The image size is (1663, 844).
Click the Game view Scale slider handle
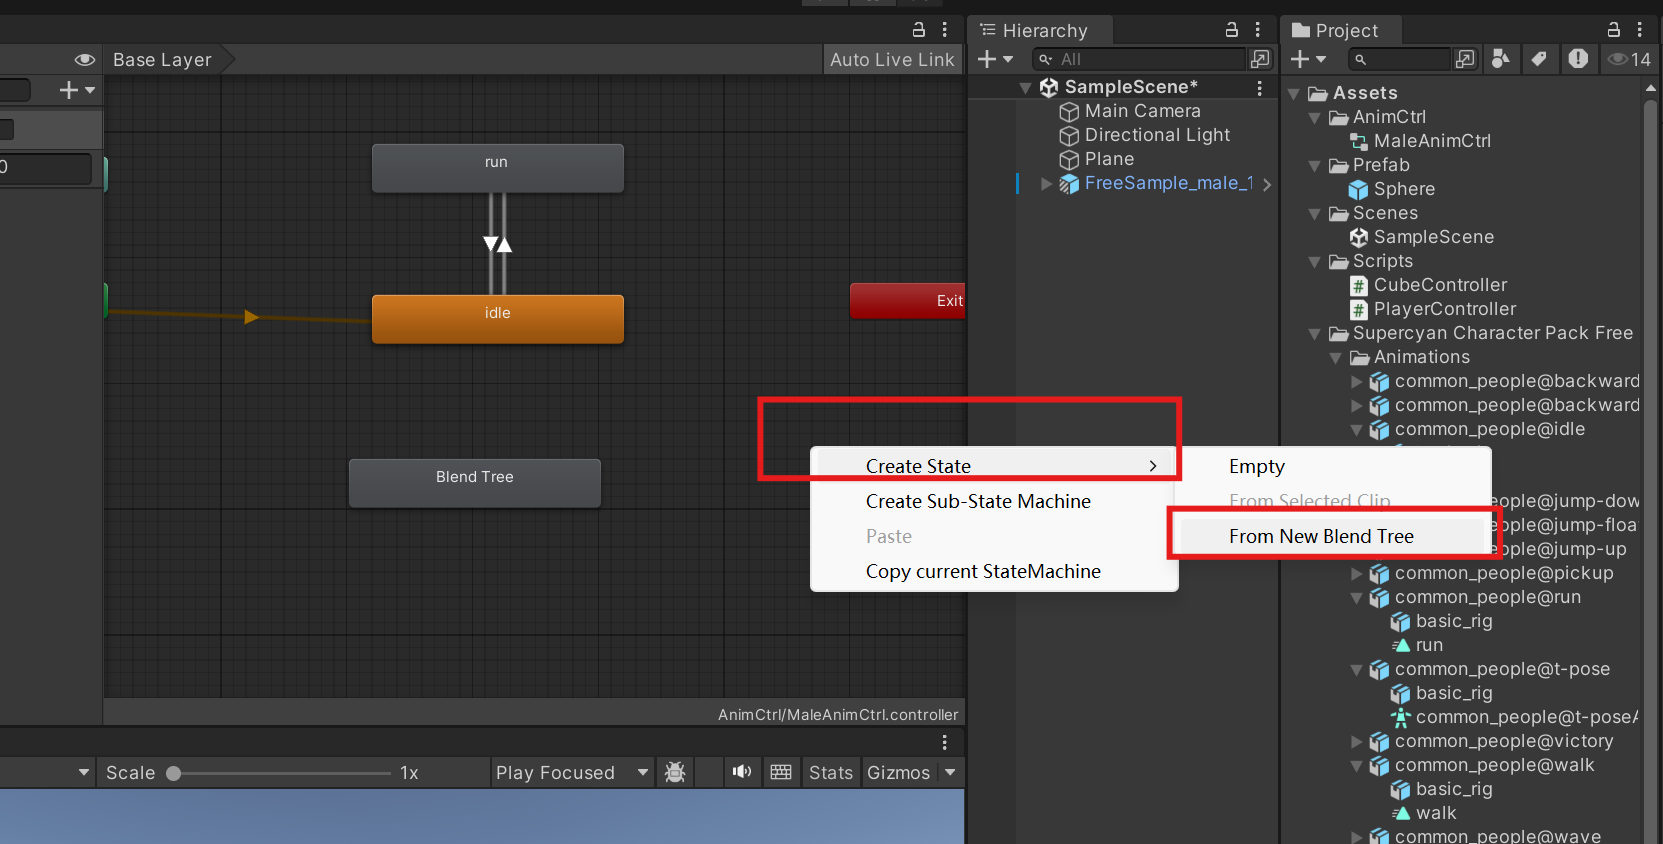pyautogui.click(x=174, y=773)
